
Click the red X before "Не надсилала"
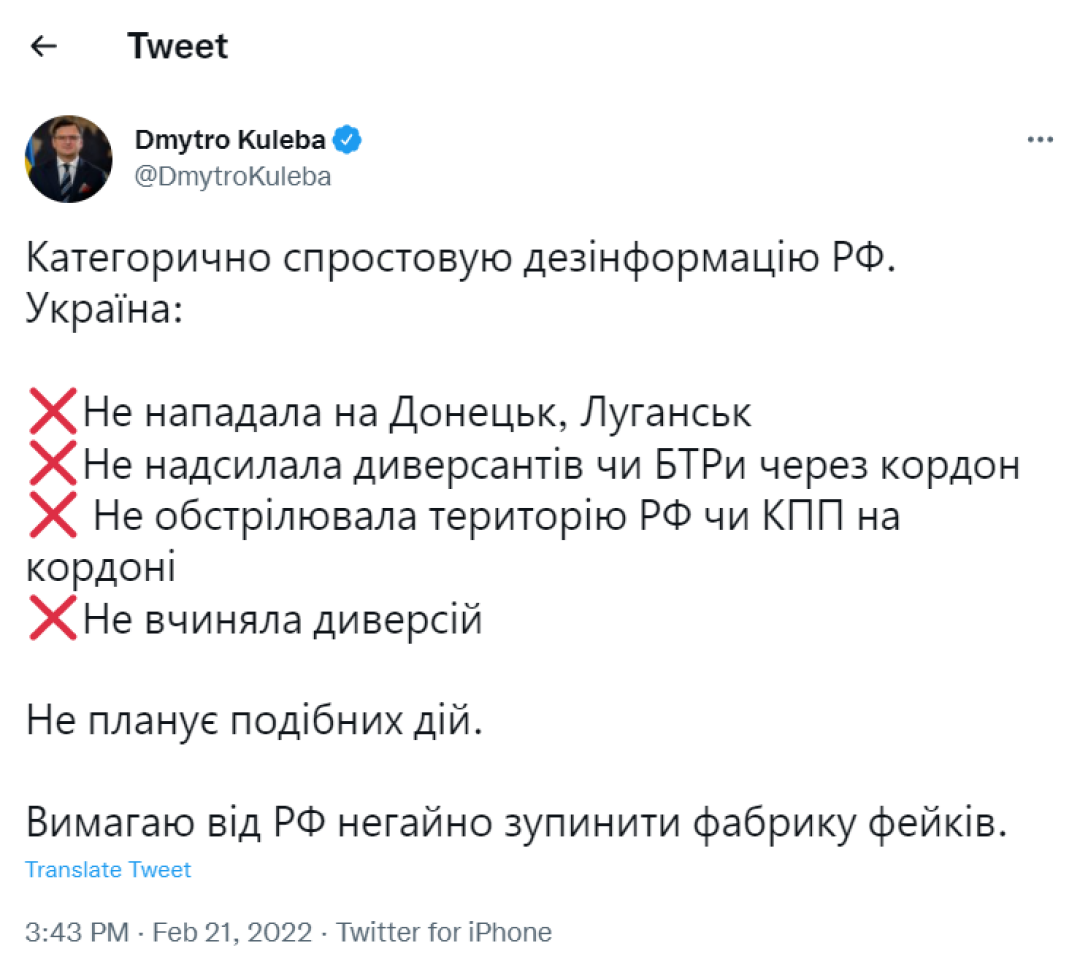[x=53, y=464]
